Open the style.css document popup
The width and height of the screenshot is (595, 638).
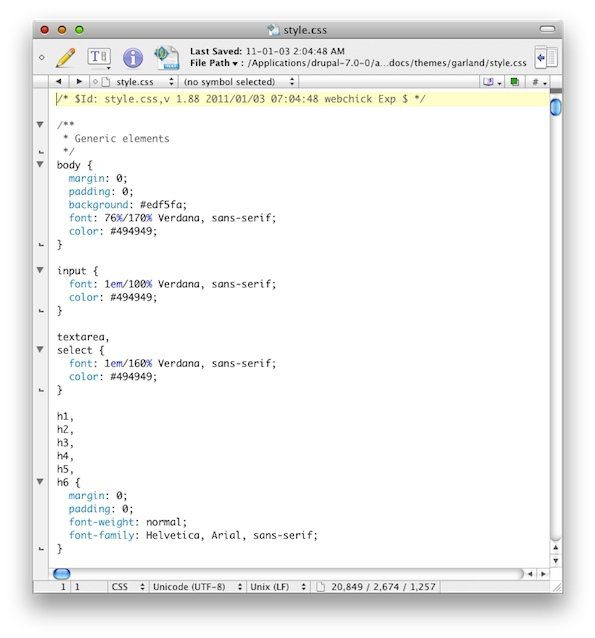click(133, 82)
